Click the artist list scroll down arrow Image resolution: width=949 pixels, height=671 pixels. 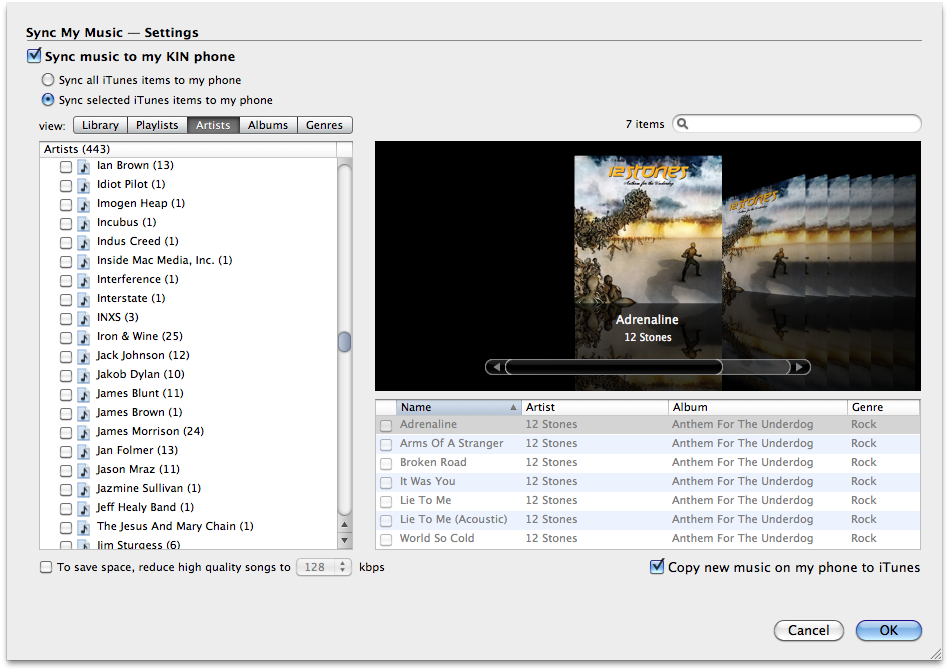click(x=344, y=540)
